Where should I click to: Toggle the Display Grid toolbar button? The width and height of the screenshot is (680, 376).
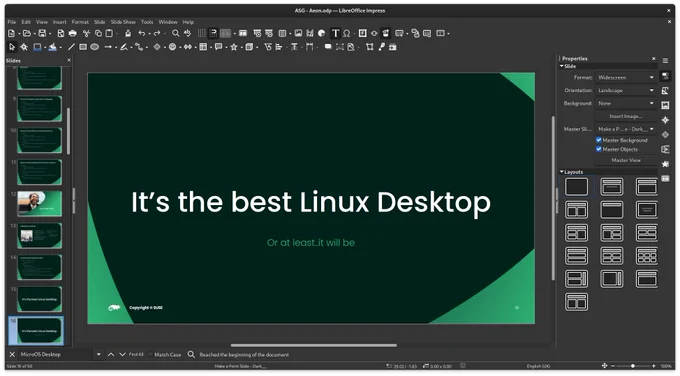click(x=201, y=33)
